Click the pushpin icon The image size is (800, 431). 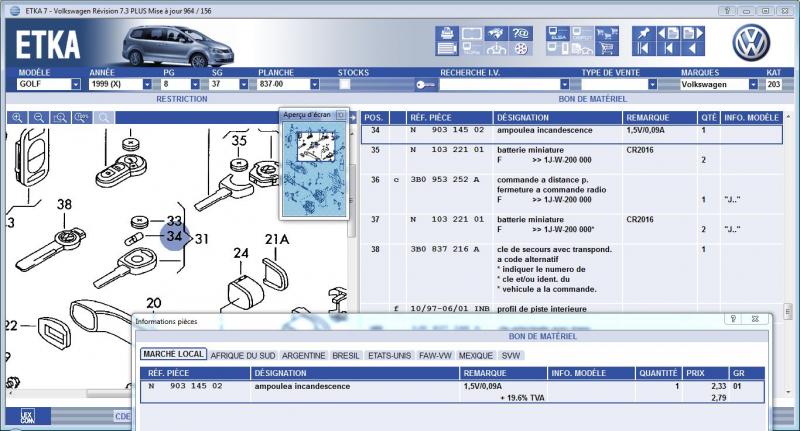coord(643,33)
